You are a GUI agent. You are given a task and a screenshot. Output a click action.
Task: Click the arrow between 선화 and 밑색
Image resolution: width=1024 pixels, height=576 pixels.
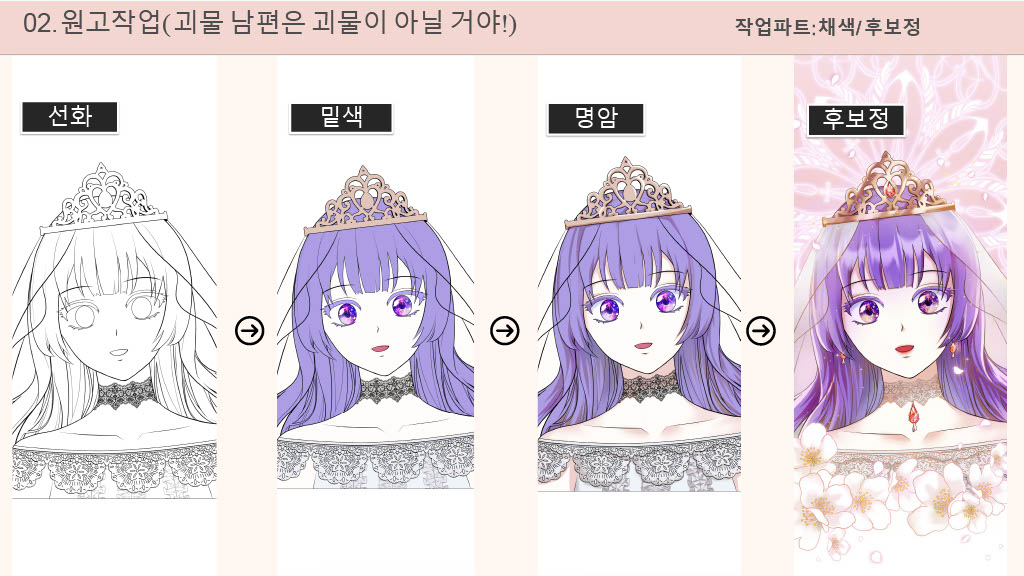click(249, 330)
